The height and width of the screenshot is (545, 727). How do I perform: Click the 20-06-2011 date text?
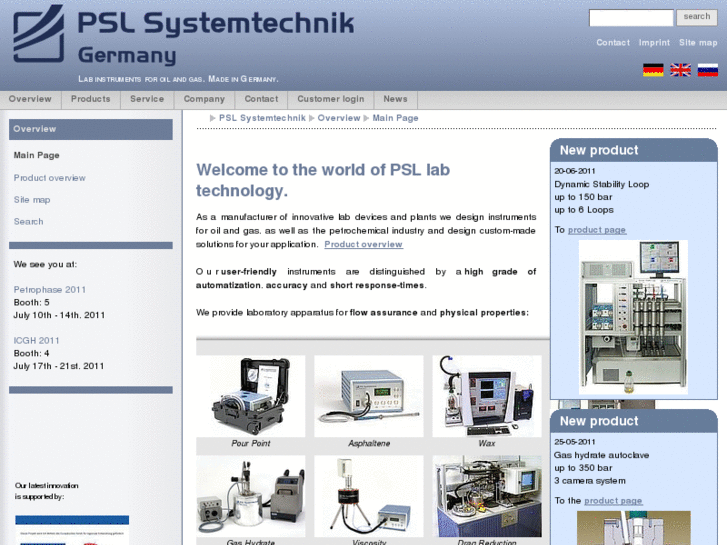click(575, 171)
